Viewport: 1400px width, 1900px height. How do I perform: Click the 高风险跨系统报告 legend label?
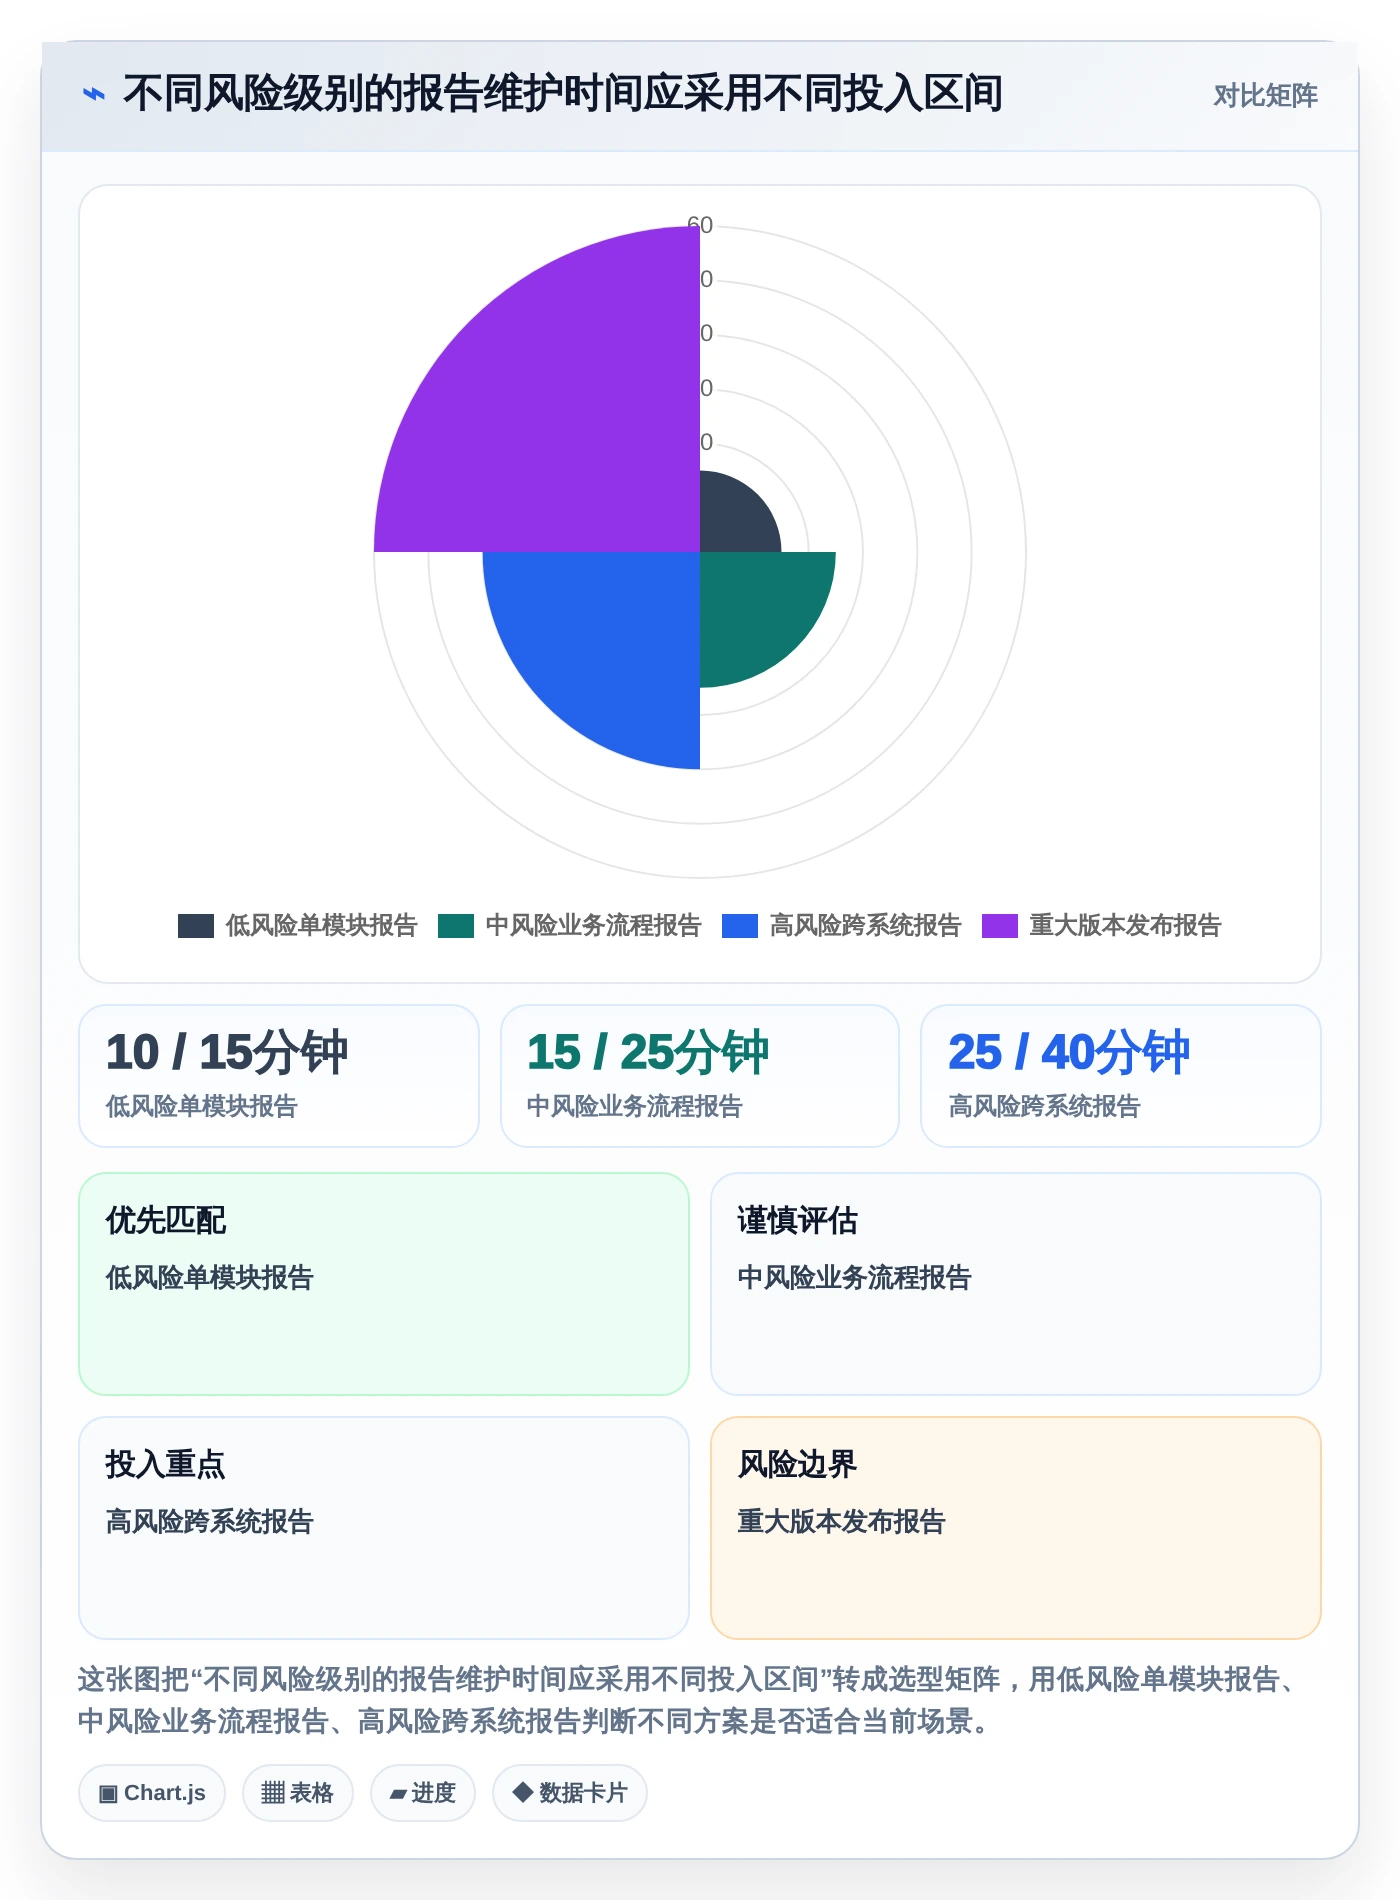pos(865,926)
